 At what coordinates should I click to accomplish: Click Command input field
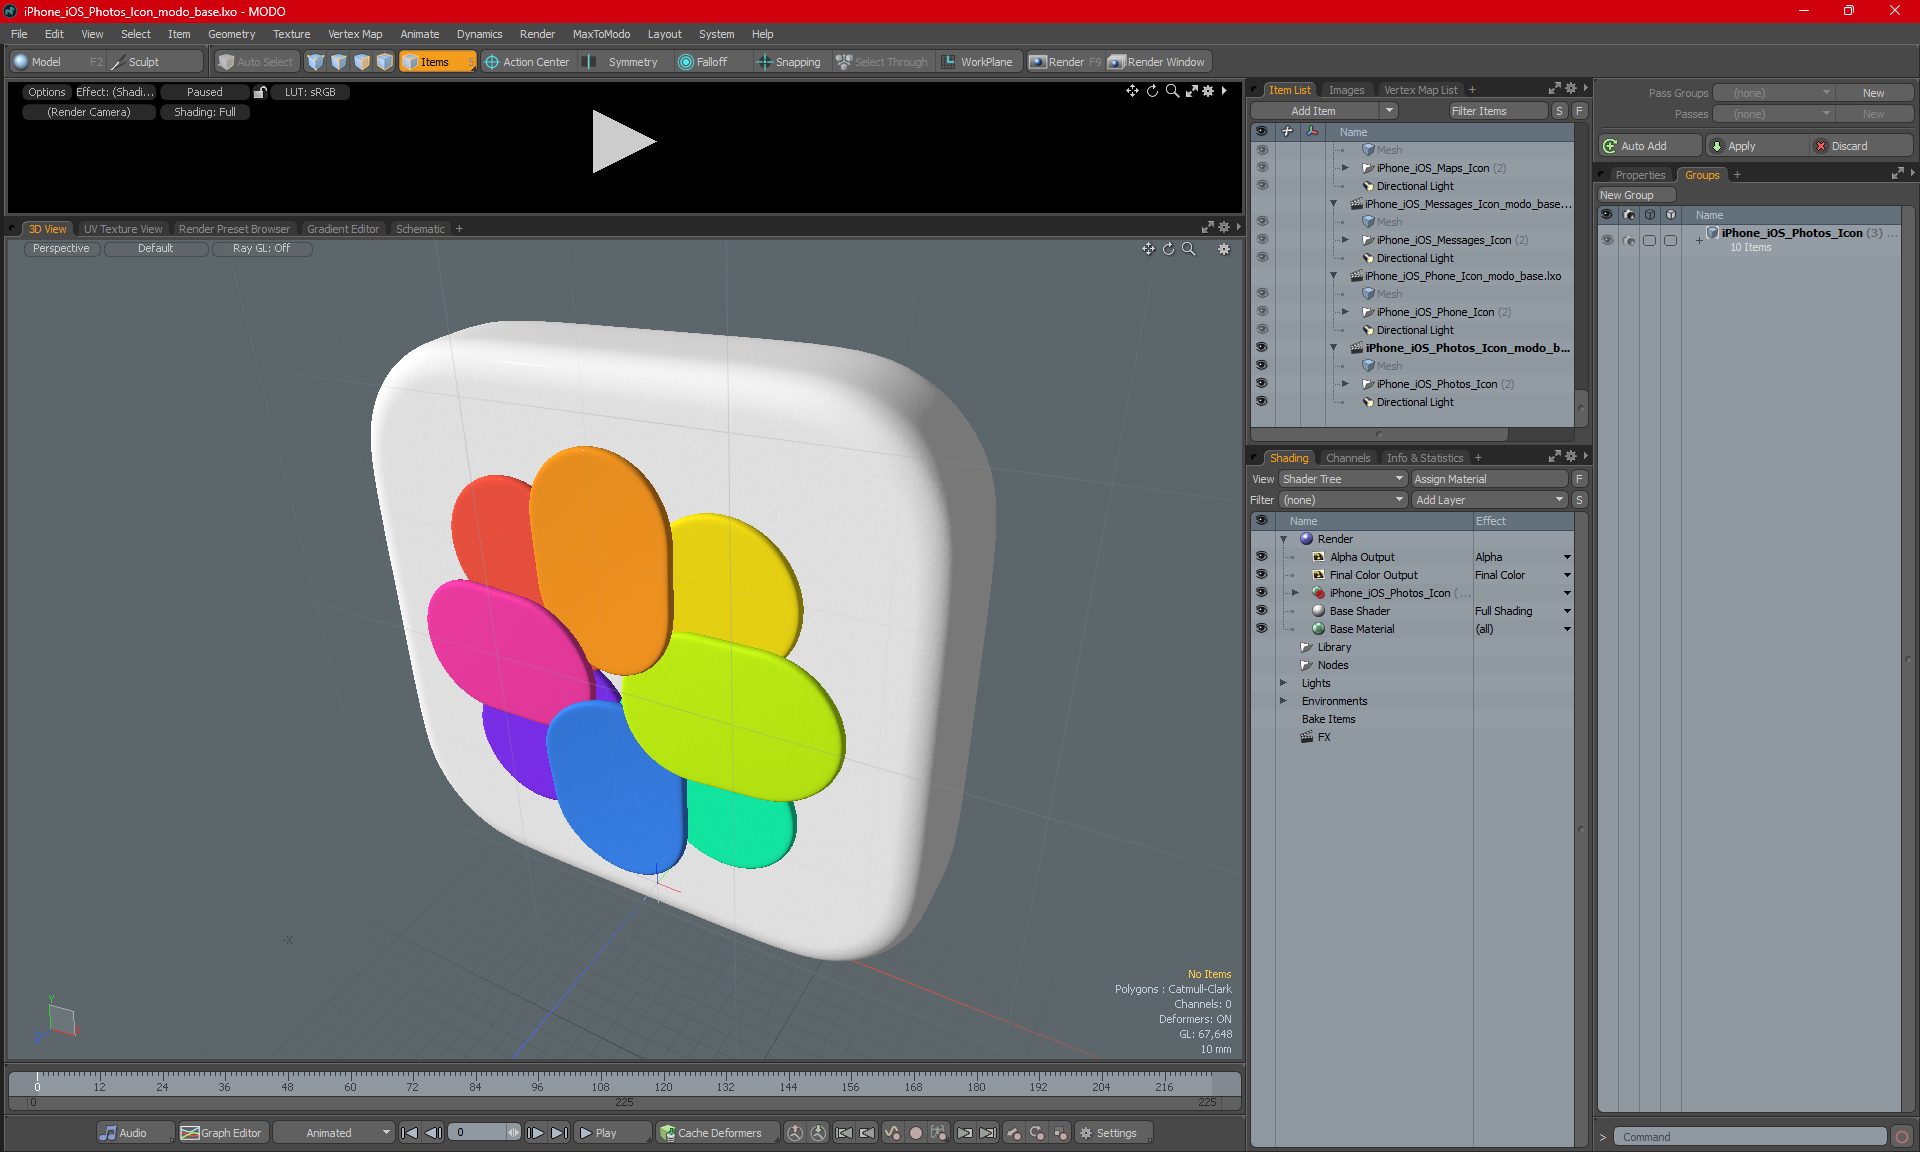point(1748,1137)
